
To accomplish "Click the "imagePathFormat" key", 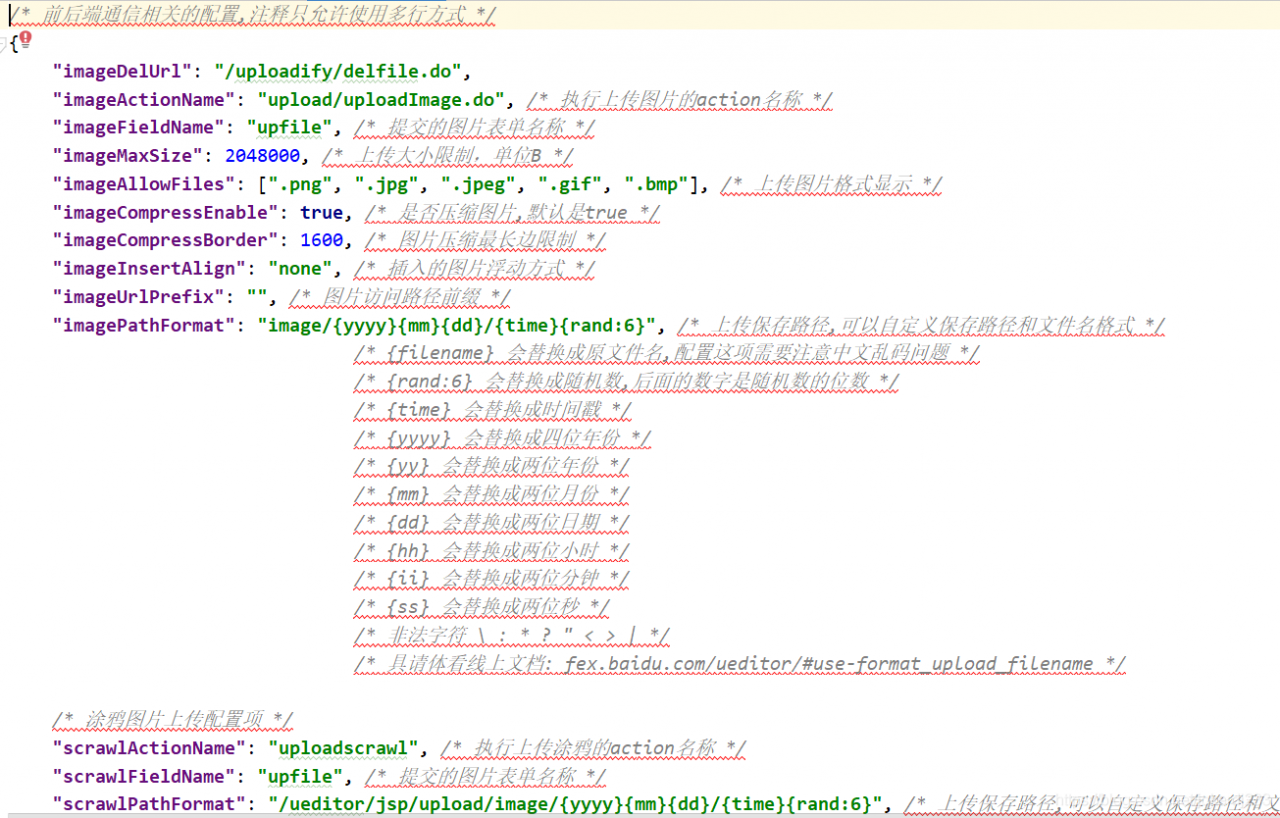I will coord(144,324).
